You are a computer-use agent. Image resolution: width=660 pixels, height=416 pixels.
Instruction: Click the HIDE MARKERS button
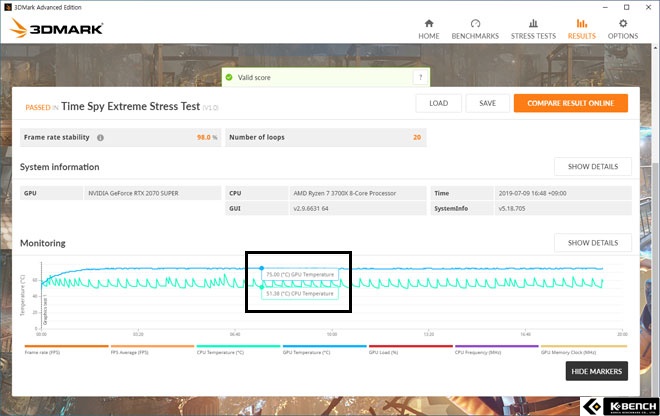coord(596,371)
